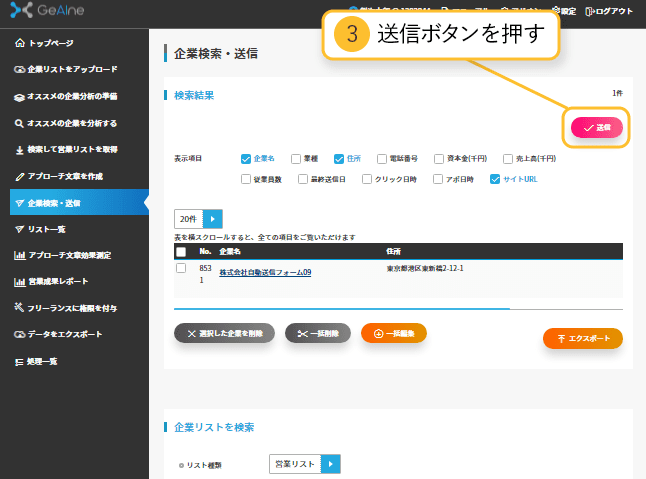This screenshot has height=479, width=646.
Task: Click the table horizontal scrollbar
Action: pyautogui.click(x=342, y=308)
